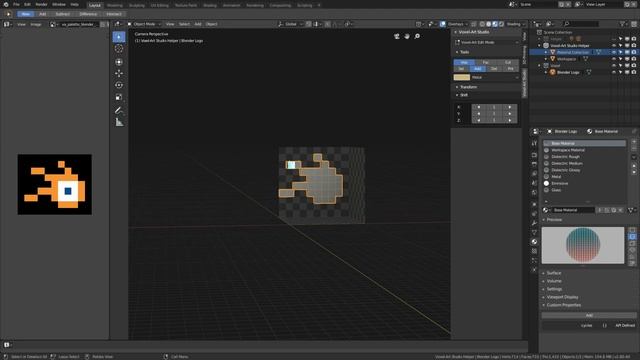Open the File menu
This screenshot has width=640, height=360.
(16, 4)
